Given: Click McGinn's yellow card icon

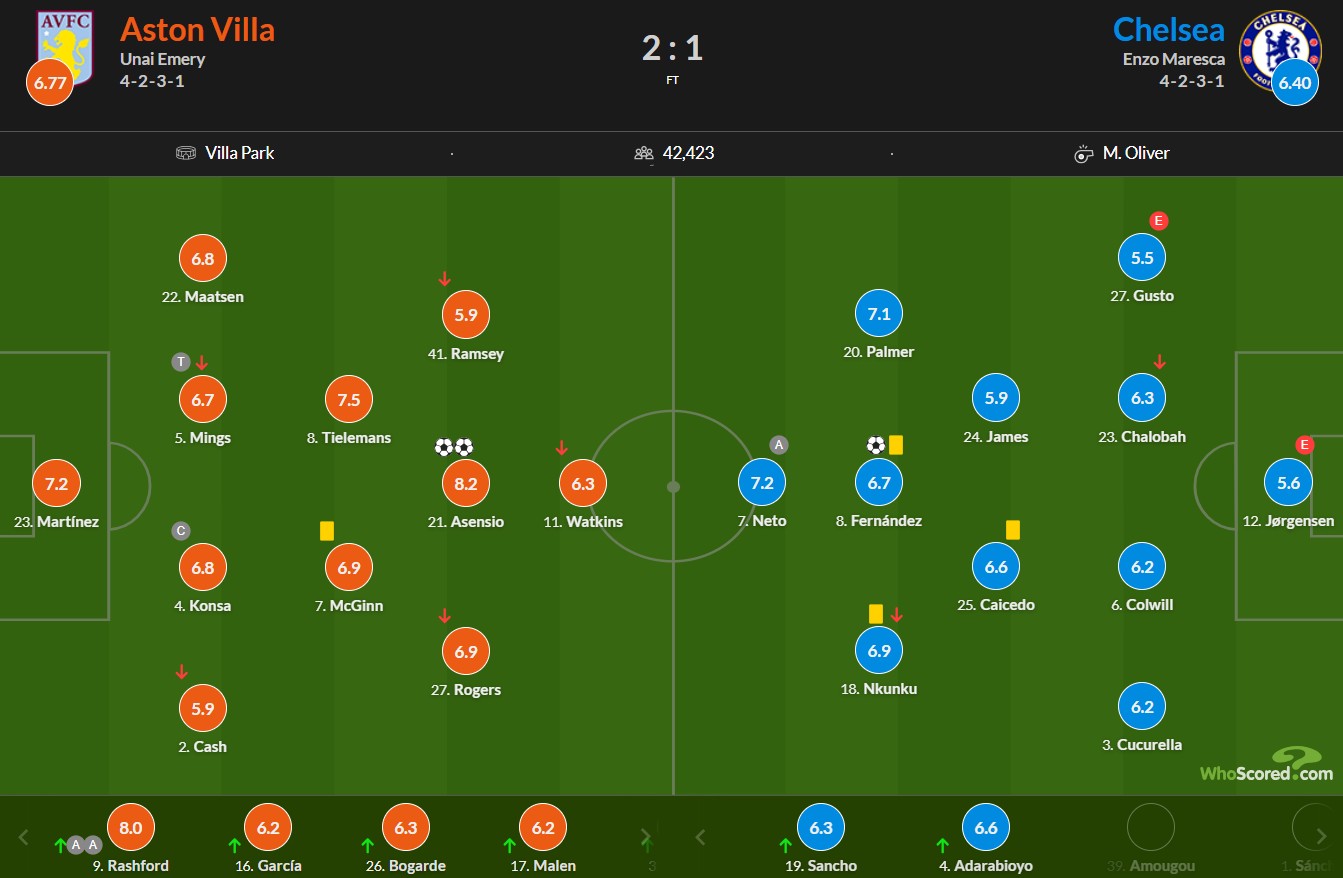Looking at the screenshot, I should click(327, 531).
